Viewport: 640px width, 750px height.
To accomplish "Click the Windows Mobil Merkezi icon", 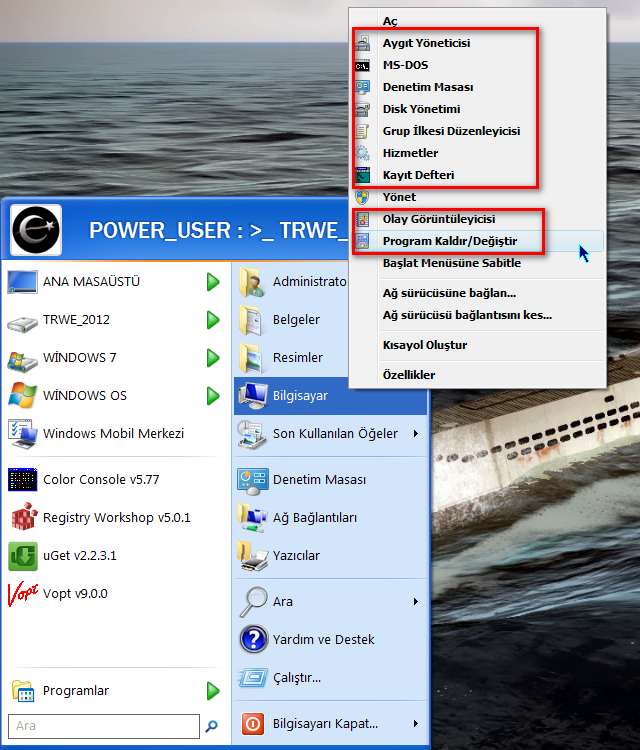I will pos(22,434).
